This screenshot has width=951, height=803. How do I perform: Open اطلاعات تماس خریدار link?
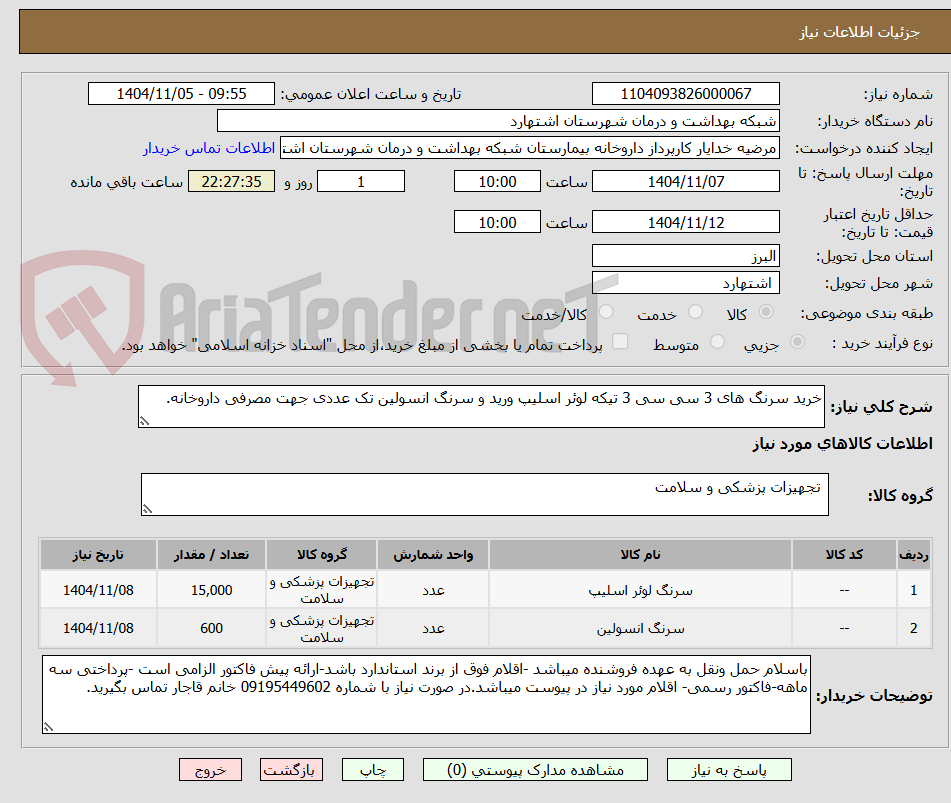[x=209, y=148]
